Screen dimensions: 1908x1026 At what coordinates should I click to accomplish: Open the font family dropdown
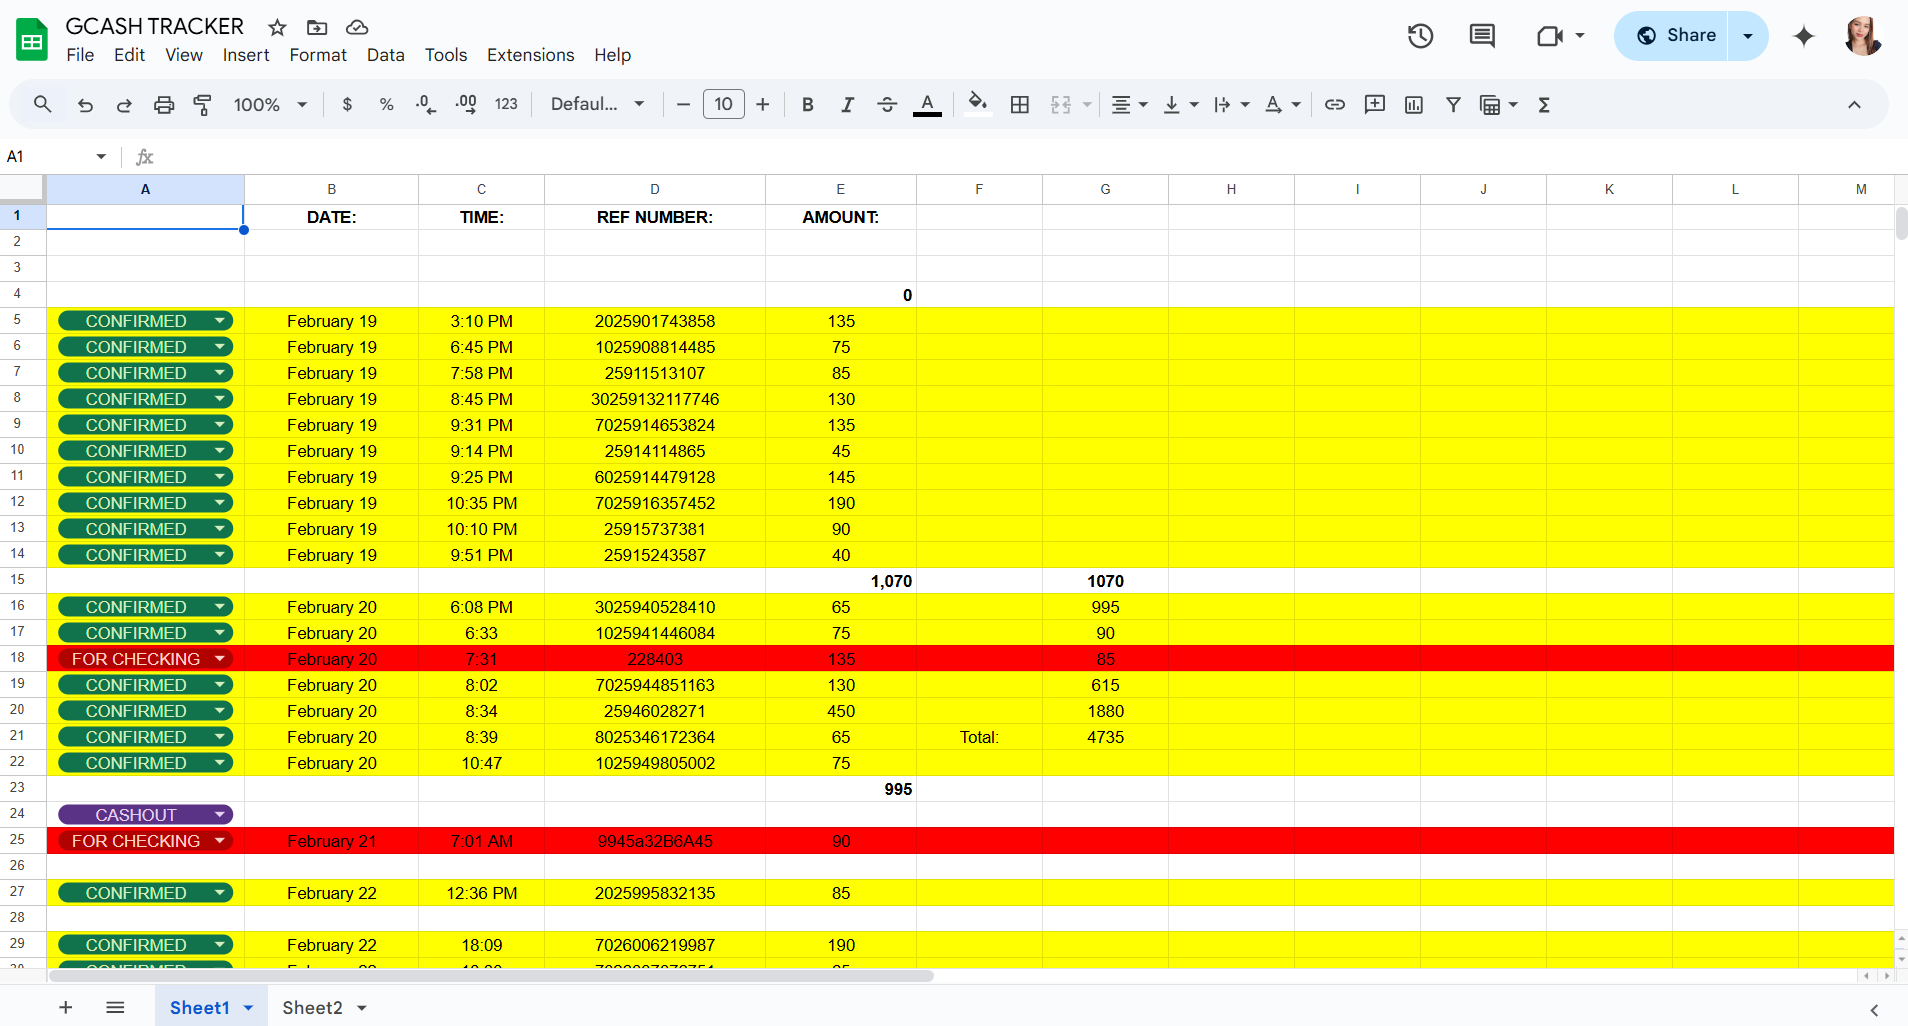pyautogui.click(x=597, y=104)
